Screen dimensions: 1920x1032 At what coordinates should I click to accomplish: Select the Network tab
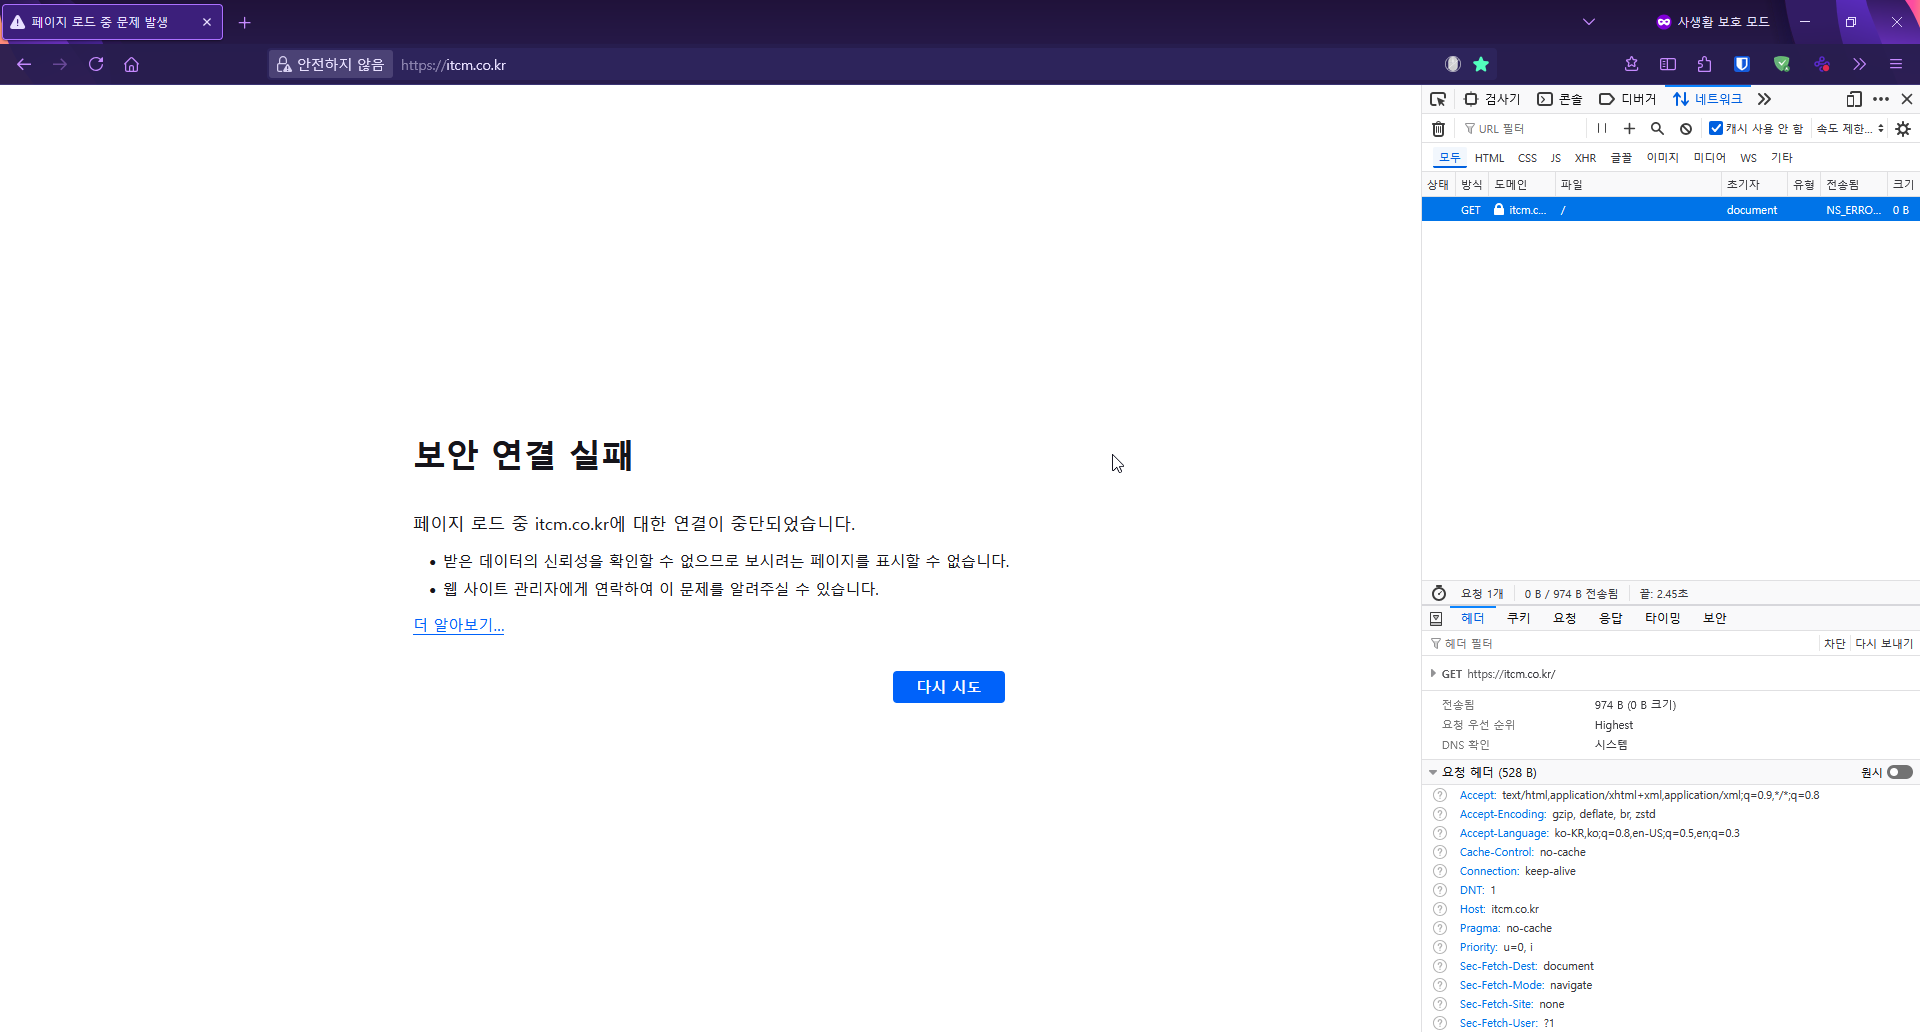pyautogui.click(x=1708, y=99)
